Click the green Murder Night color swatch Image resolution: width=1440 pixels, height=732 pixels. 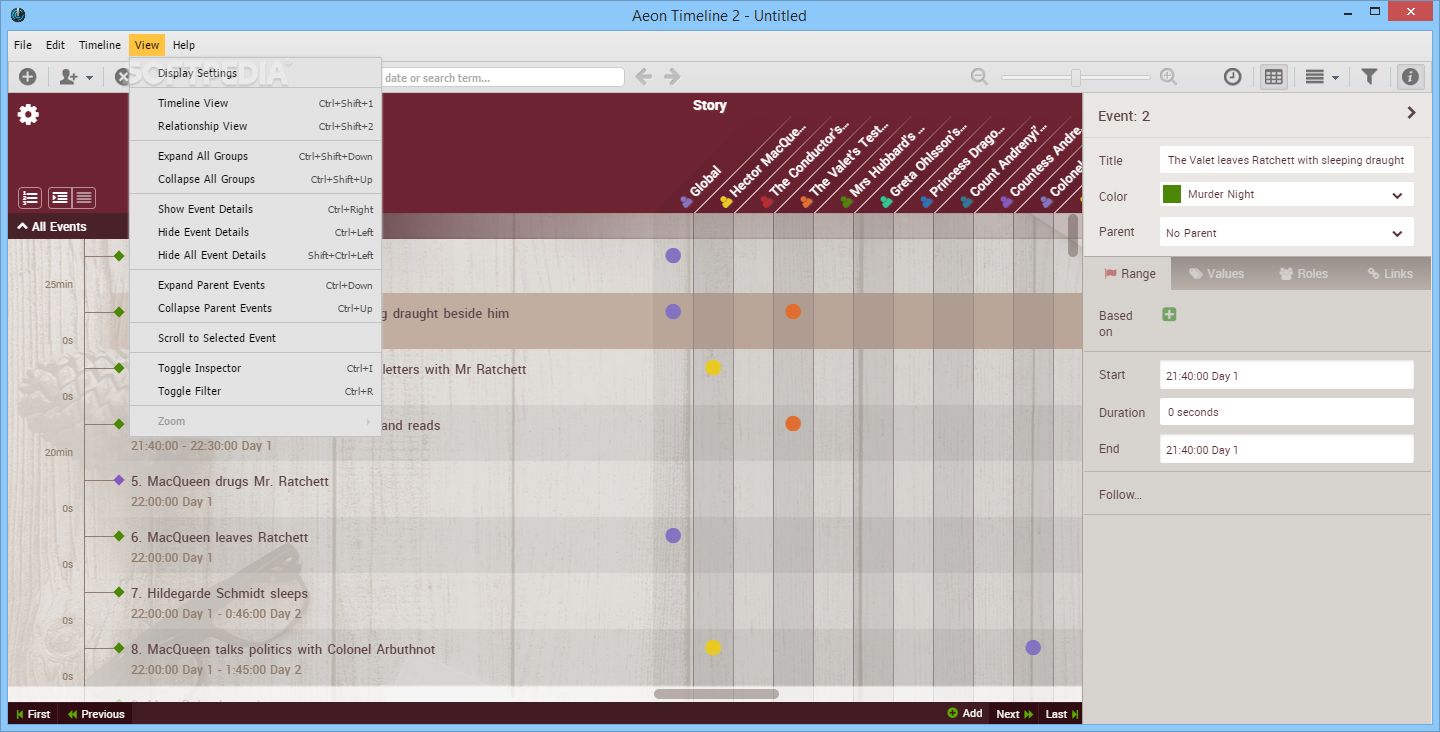(1172, 194)
